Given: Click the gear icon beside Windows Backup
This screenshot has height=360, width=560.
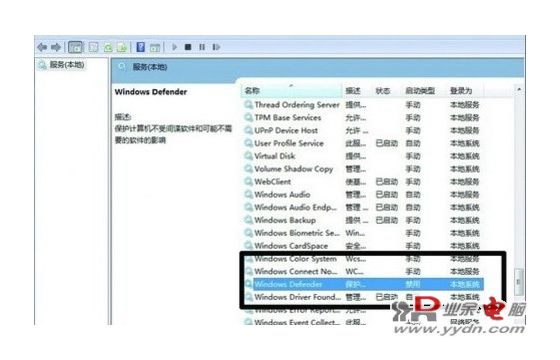Looking at the screenshot, I should (x=248, y=220).
